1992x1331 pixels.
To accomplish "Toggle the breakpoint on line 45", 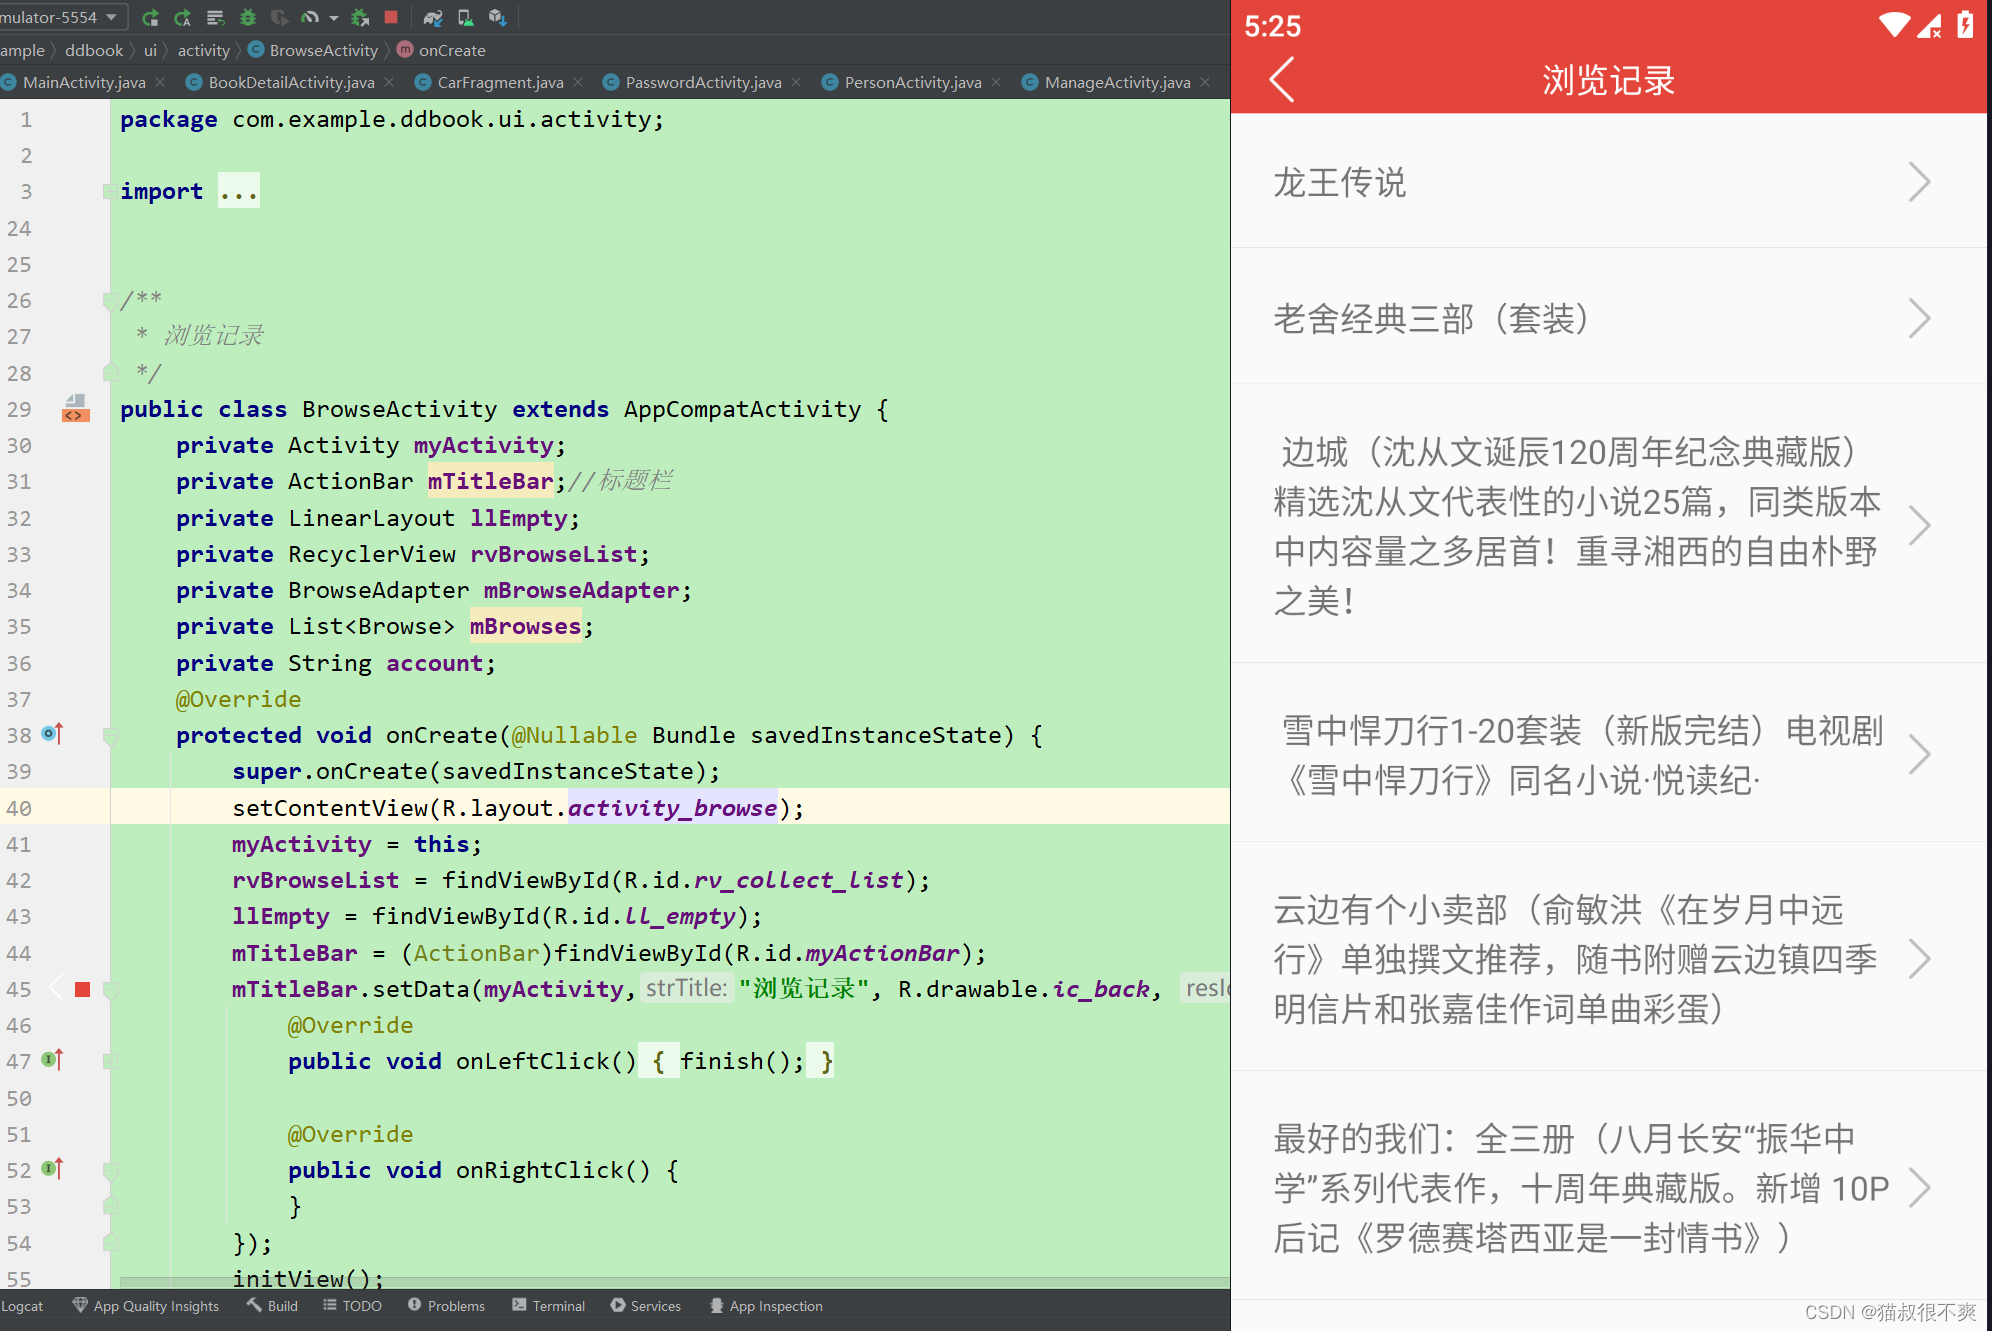I will click(x=83, y=989).
